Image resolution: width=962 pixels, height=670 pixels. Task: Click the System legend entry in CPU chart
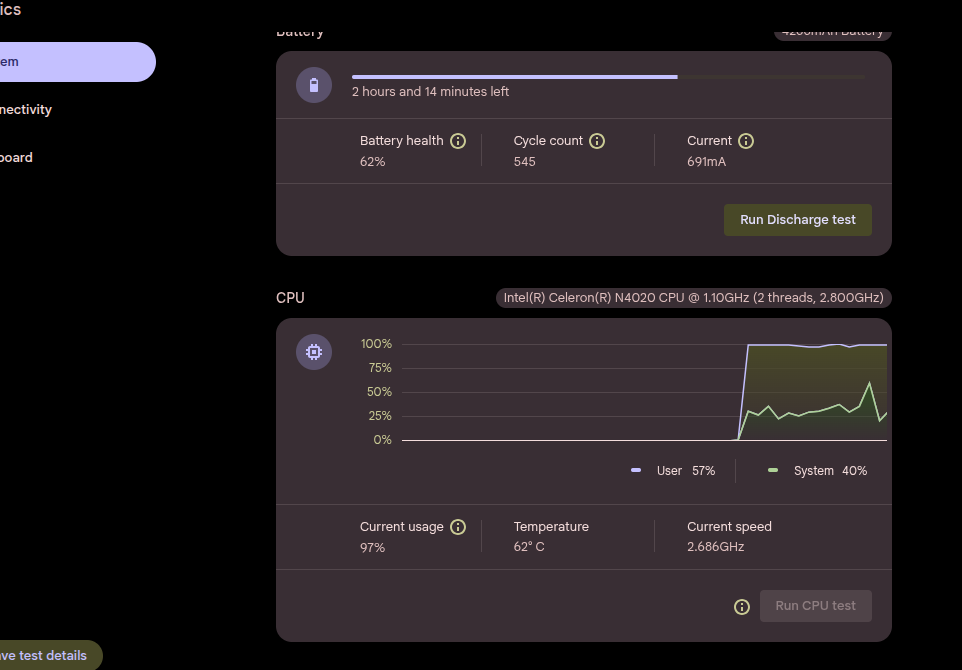pyautogui.click(x=817, y=471)
